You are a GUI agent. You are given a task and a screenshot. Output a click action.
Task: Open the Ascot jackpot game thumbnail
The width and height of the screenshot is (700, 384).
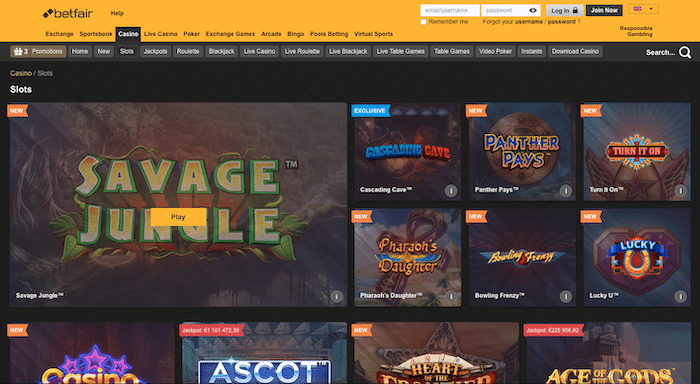pyautogui.click(x=264, y=353)
